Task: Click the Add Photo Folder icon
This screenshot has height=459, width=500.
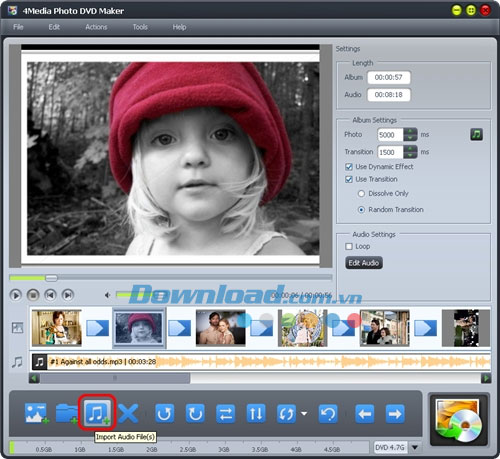Action: tap(67, 413)
